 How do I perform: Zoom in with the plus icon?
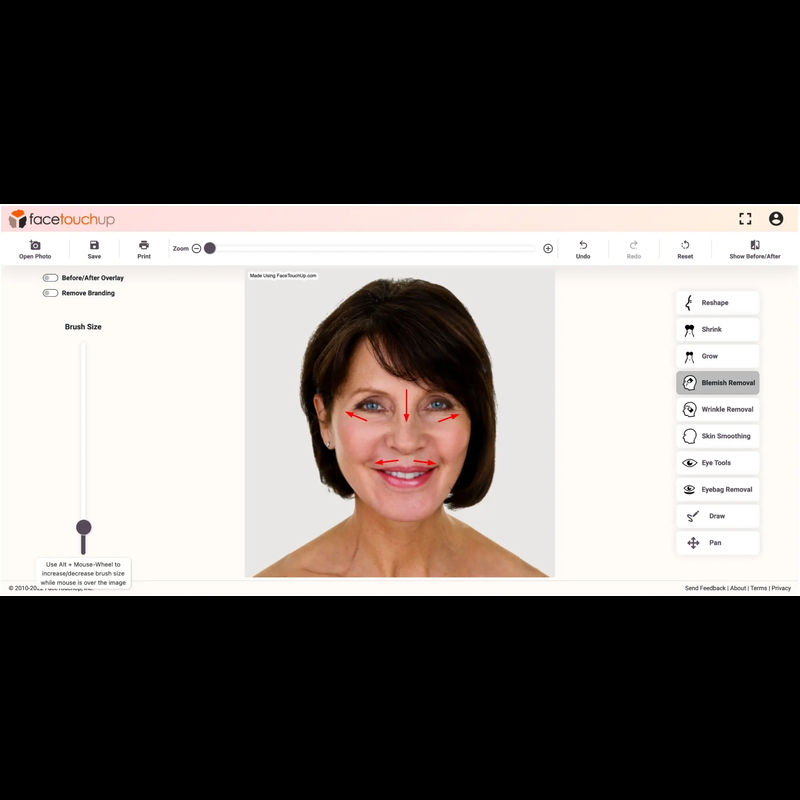click(x=548, y=248)
